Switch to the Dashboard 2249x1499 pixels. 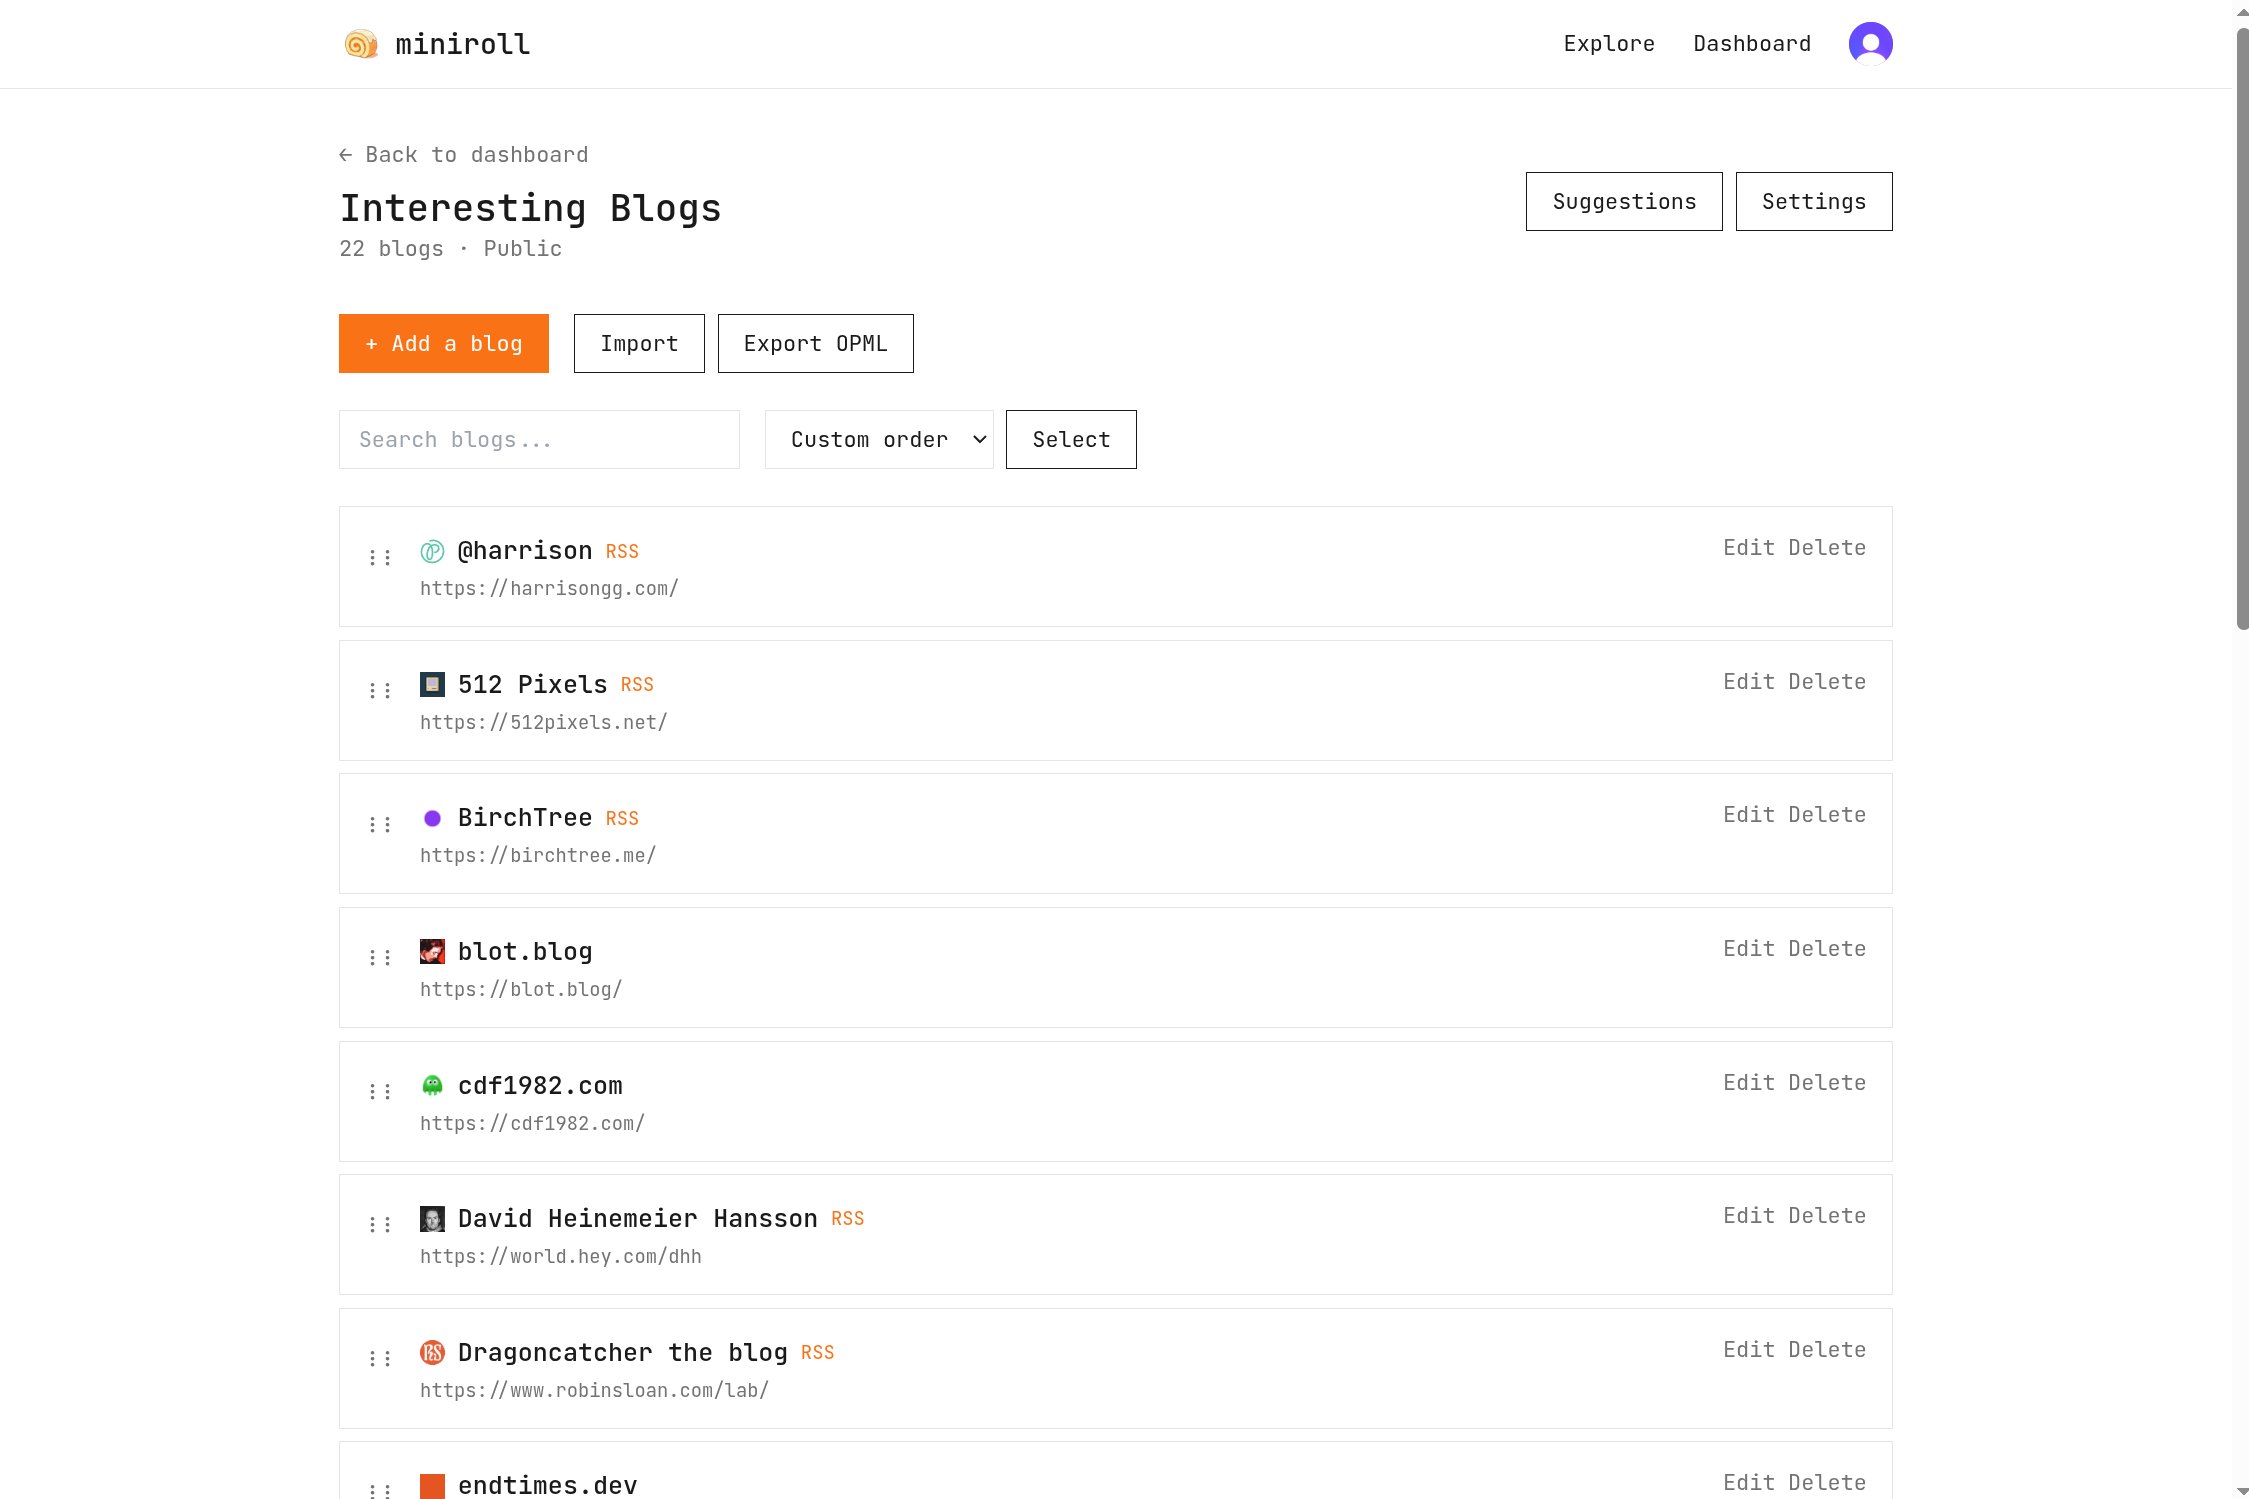pos(1751,43)
